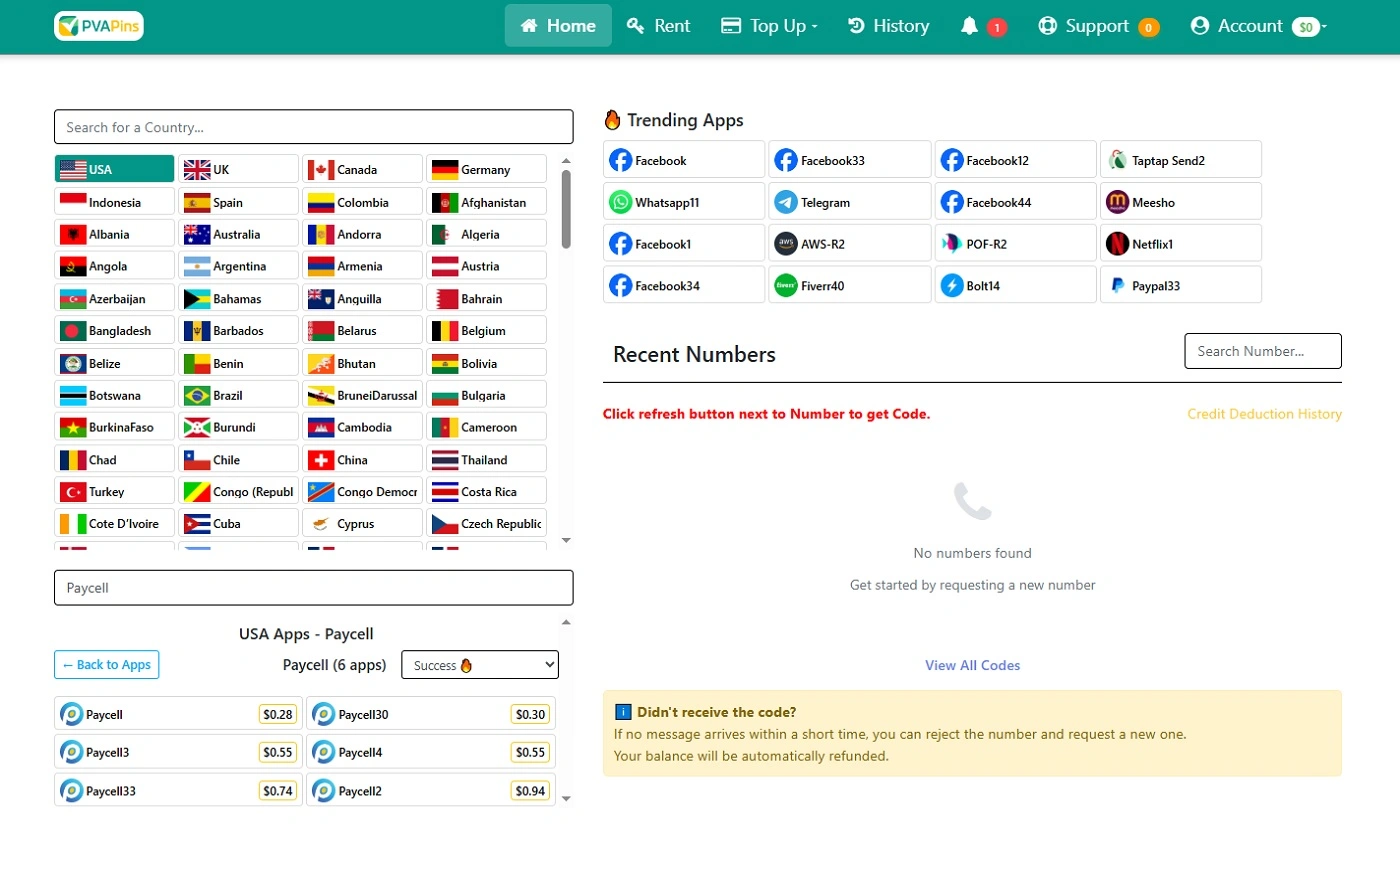Screen dimensions: 1400x870
Task: Select the Netflix1 app icon
Action: pyautogui.click(x=1117, y=244)
